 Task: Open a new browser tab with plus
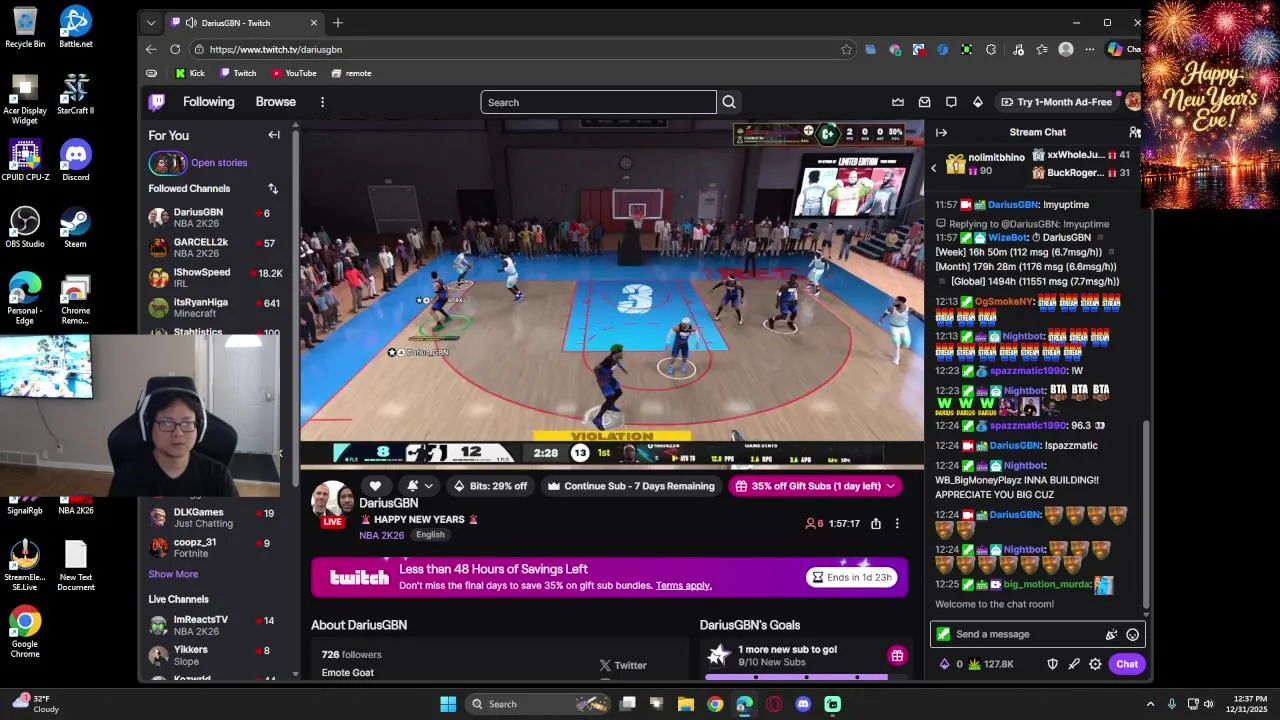[338, 22]
